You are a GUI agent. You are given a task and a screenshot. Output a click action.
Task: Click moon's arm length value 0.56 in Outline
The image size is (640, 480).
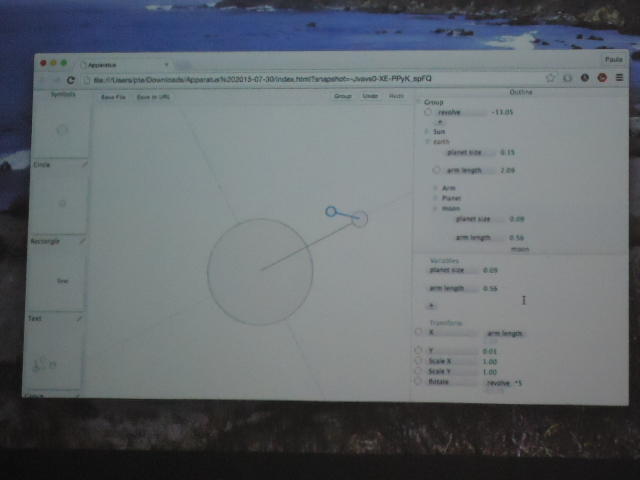tap(517, 238)
